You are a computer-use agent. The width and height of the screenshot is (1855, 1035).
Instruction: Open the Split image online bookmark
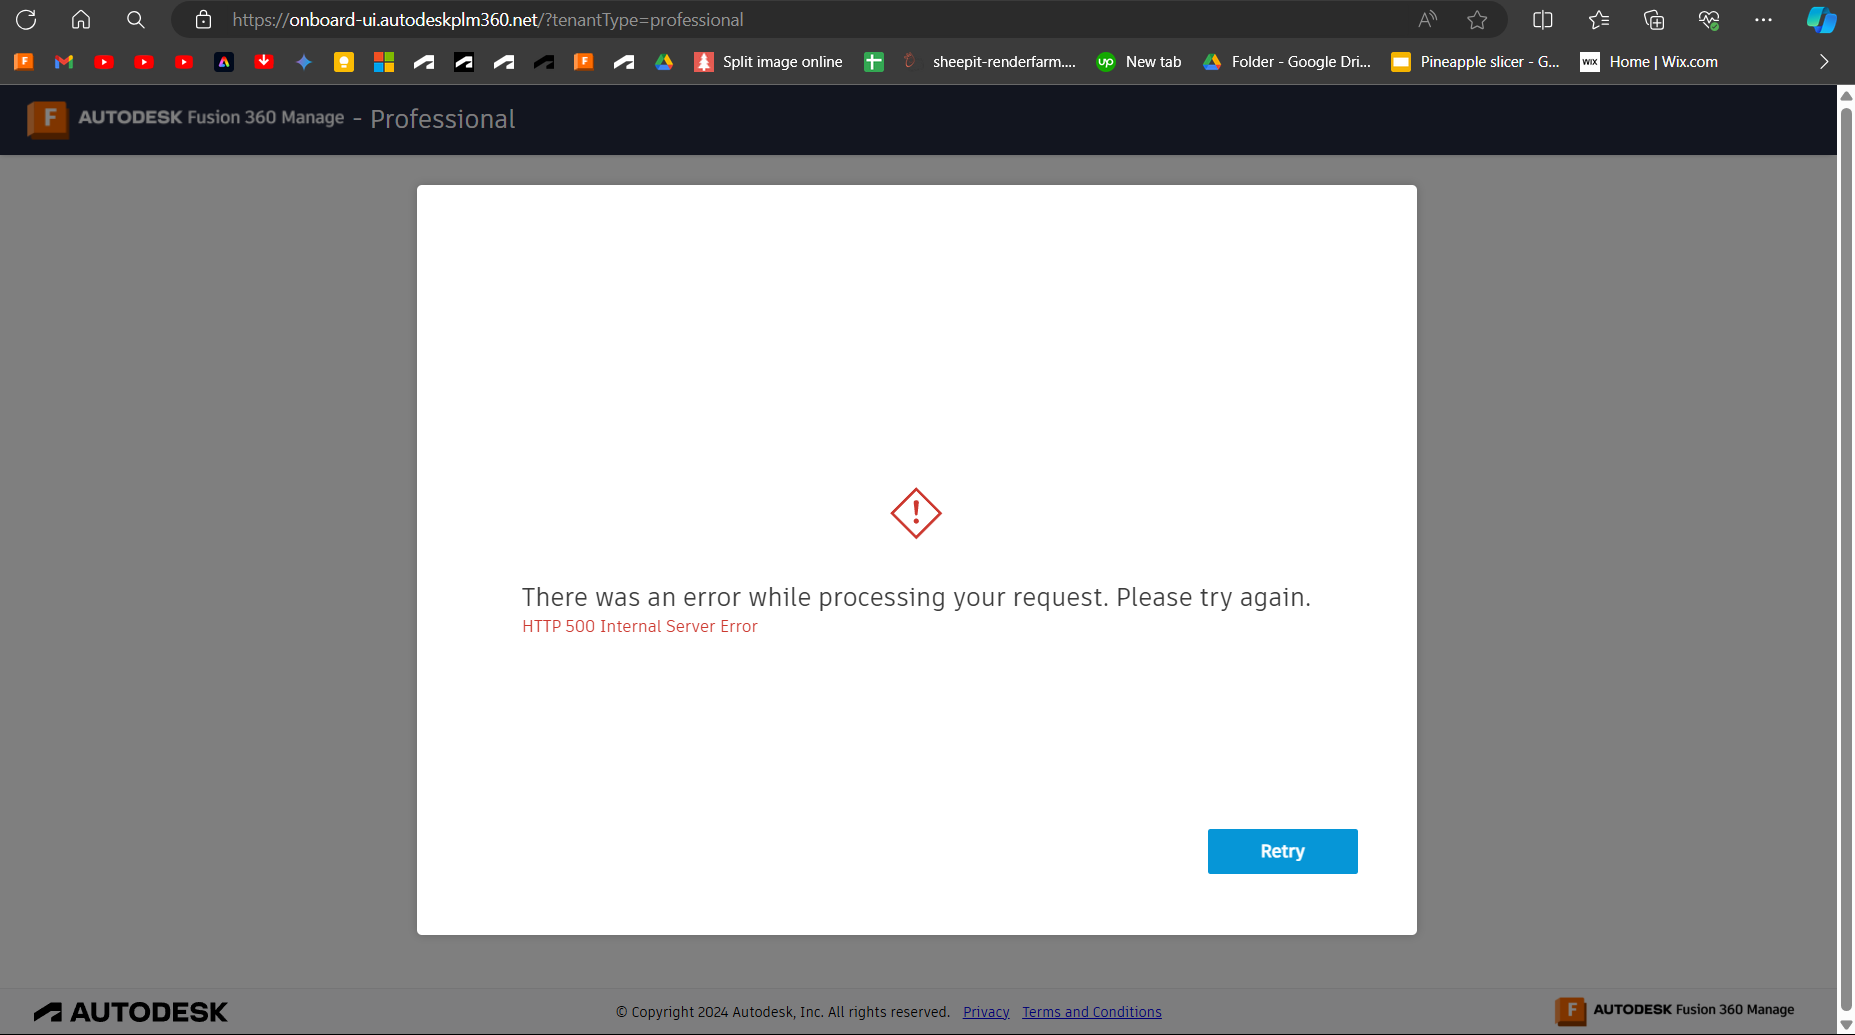tap(769, 61)
